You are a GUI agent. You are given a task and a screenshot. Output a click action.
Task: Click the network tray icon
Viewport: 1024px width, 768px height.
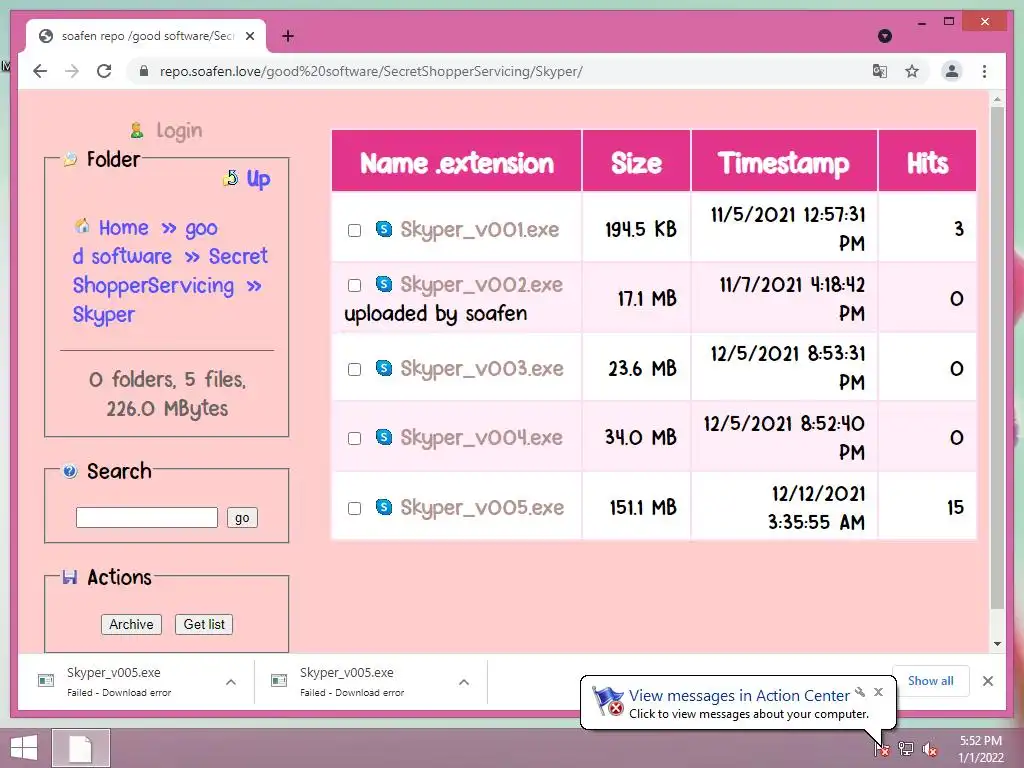click(x=906, y=748)
